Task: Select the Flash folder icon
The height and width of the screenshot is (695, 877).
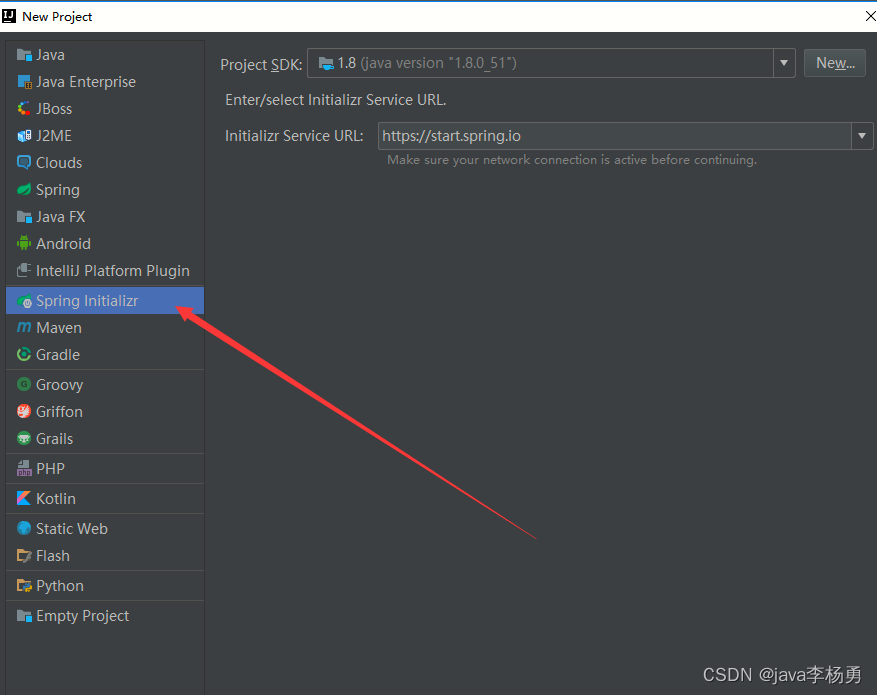Action: (x=24, y=556)
